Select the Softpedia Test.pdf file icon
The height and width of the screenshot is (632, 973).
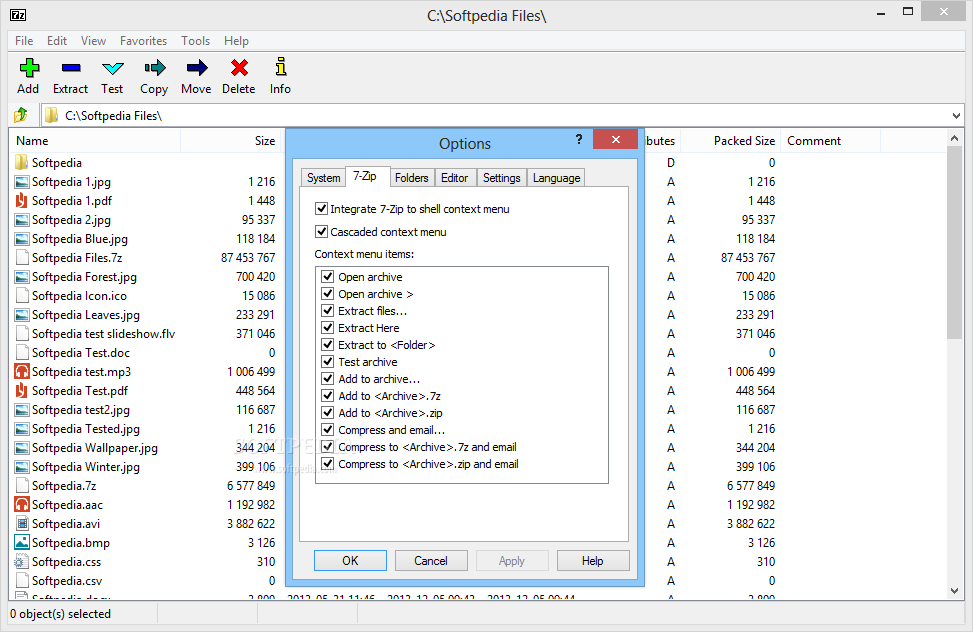22,390
